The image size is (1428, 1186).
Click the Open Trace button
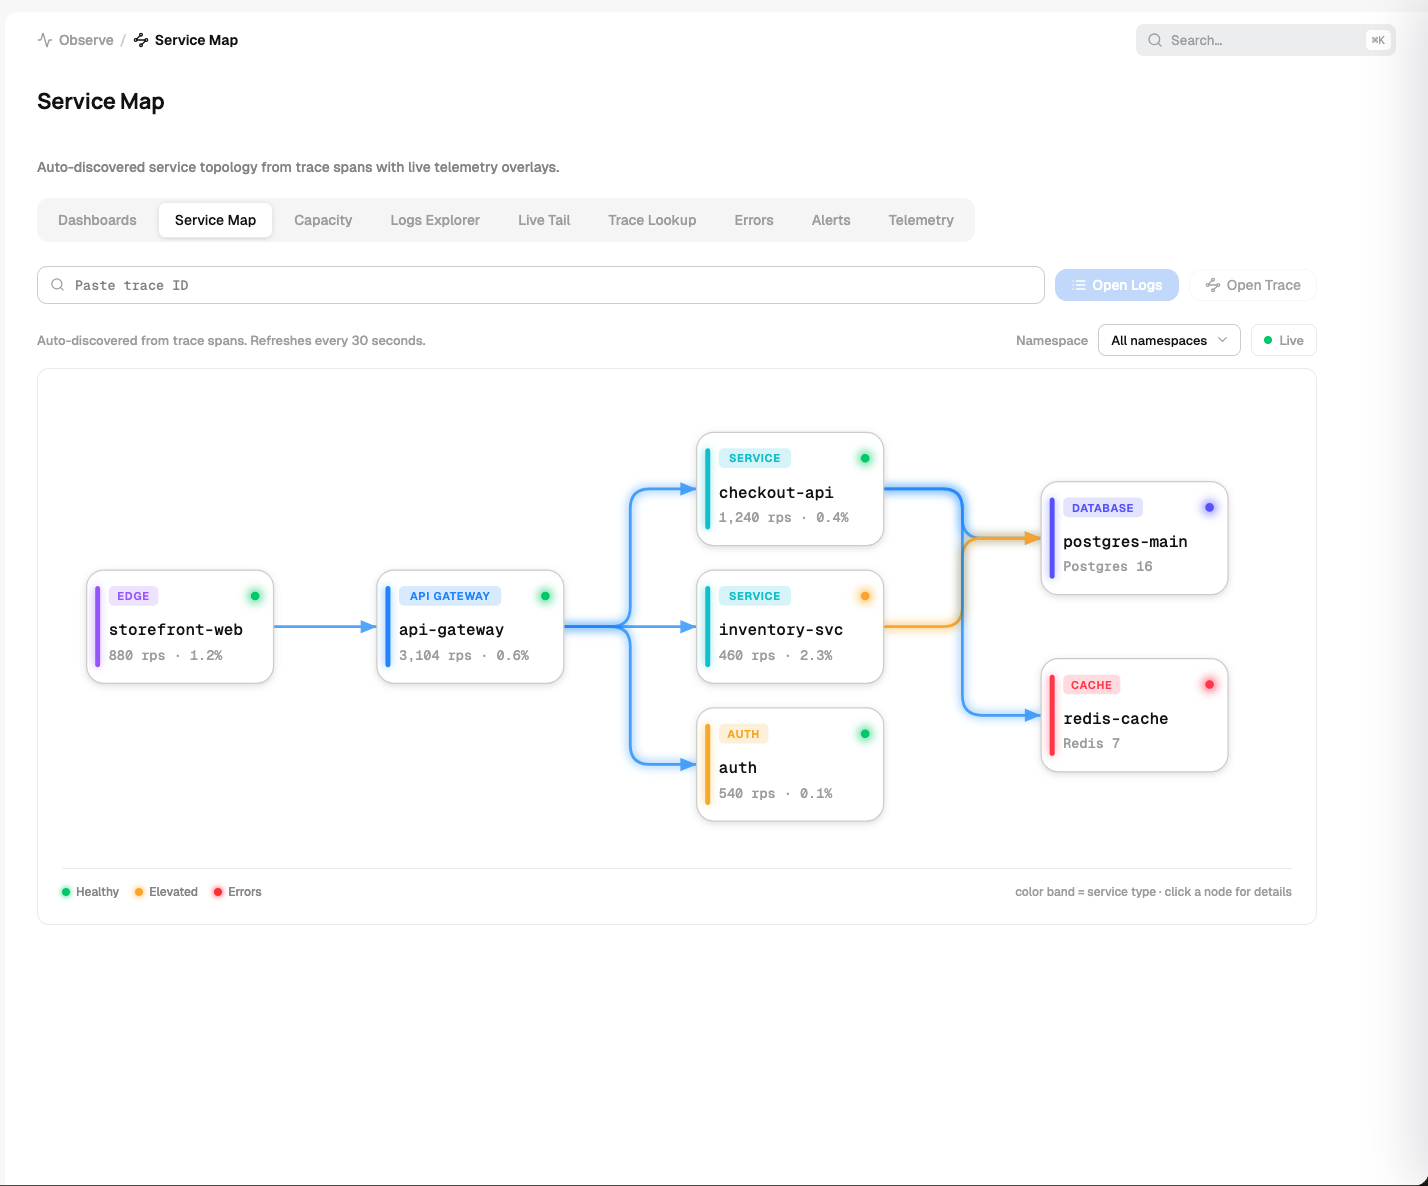[x=1253, y=285]
